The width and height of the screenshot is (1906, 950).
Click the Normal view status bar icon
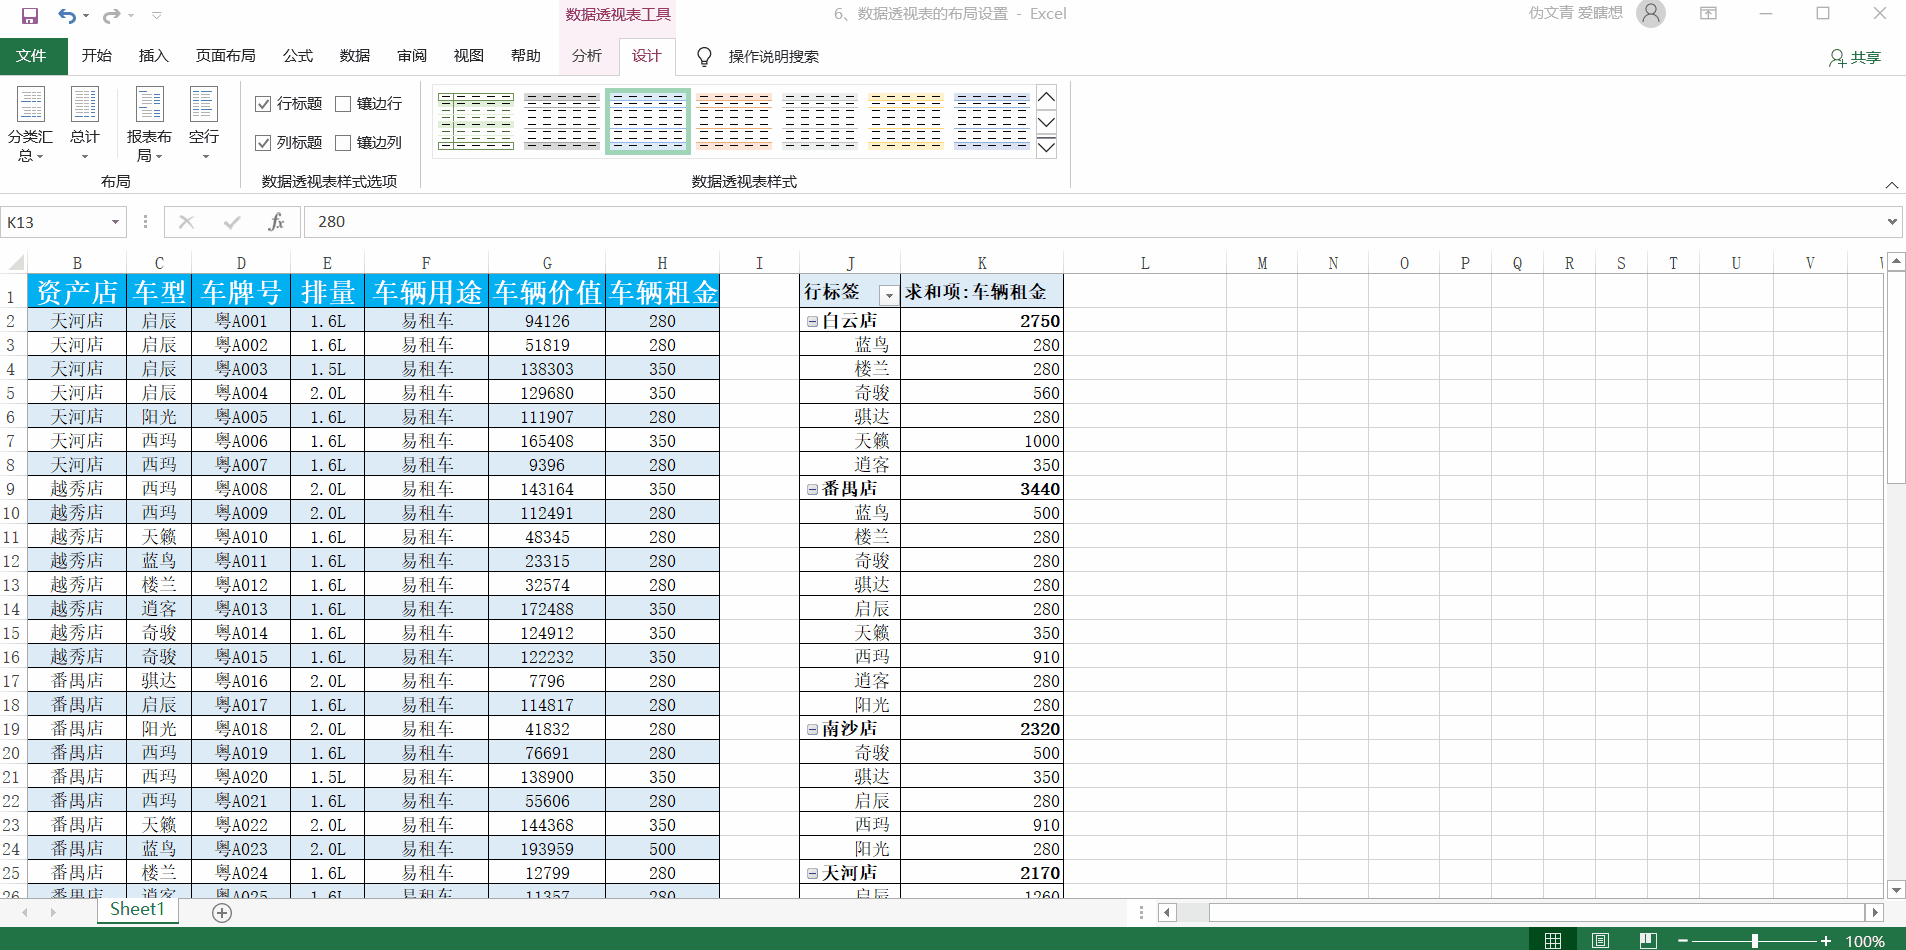point(1553,940)
